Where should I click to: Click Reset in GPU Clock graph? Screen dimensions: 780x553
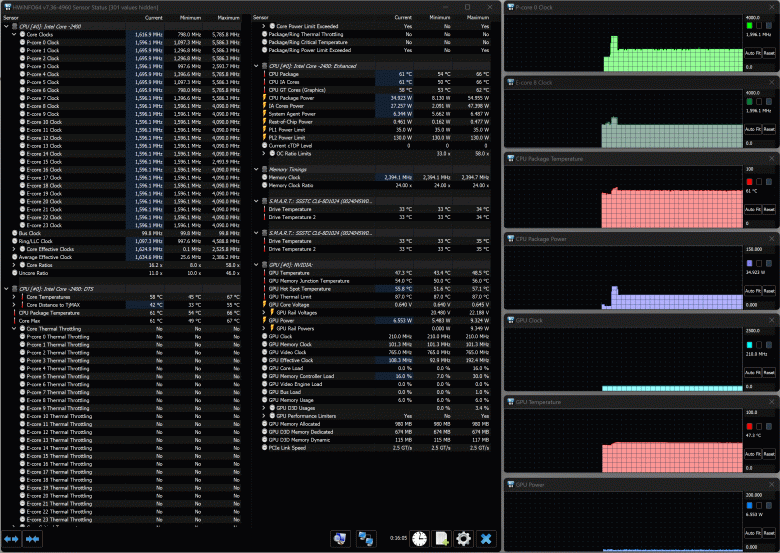click(769, 372)
